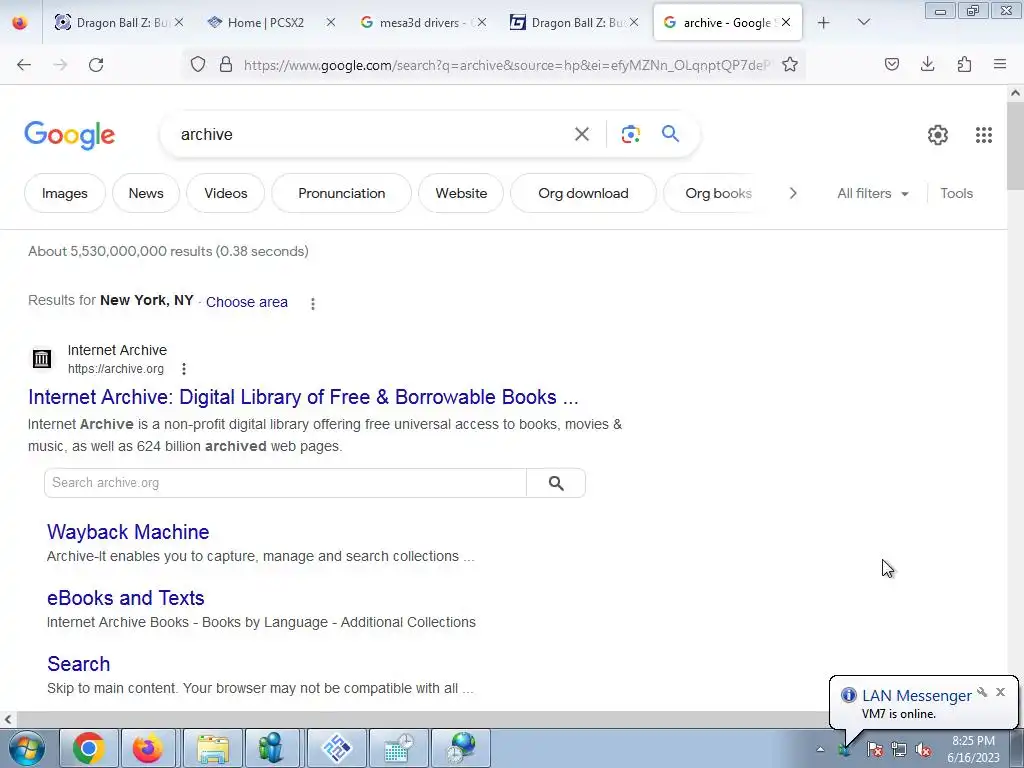1024x768 pixels.
Task: Open options next to Choose area
Action: (x=313, y=304)
